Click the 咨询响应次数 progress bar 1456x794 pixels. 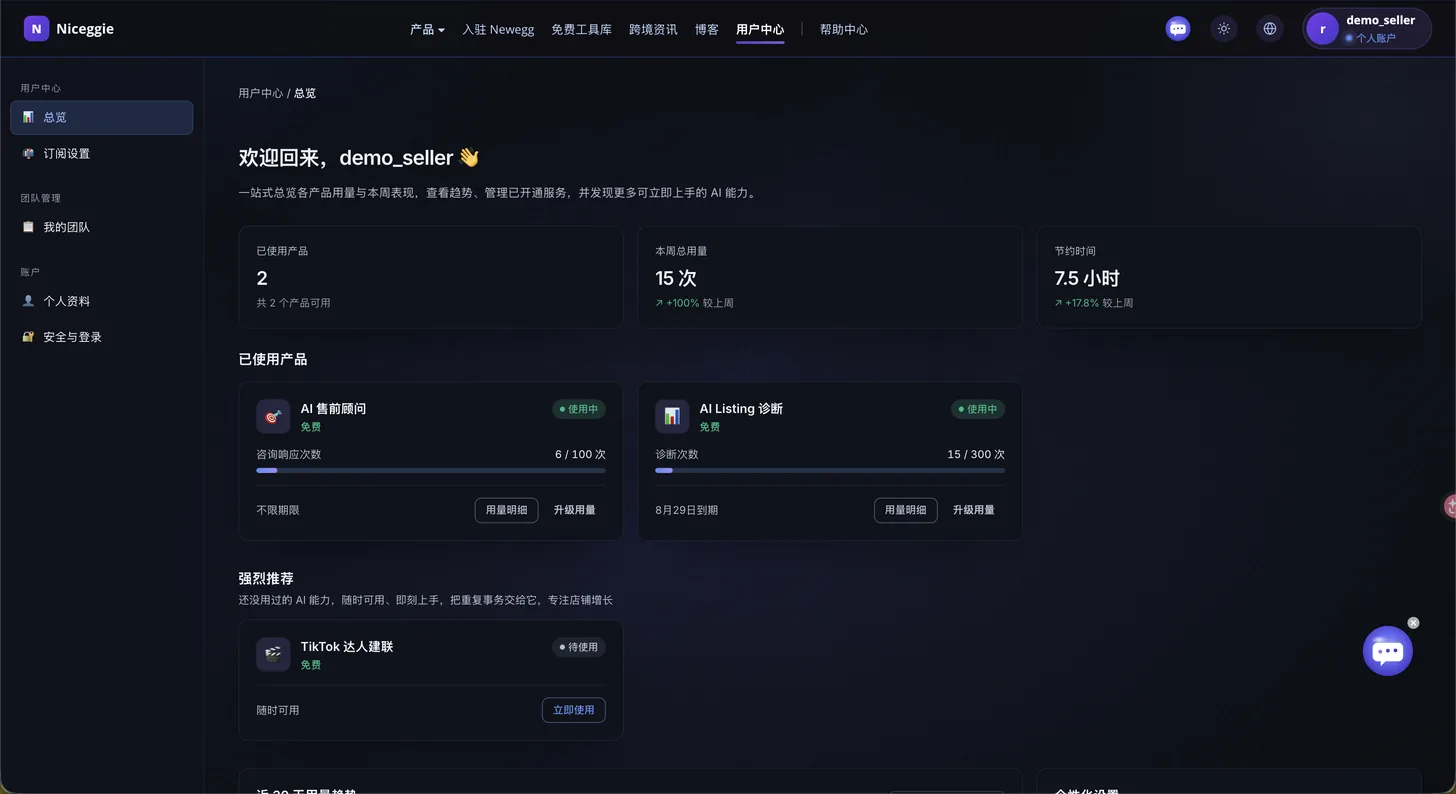[x=431, y=470]
